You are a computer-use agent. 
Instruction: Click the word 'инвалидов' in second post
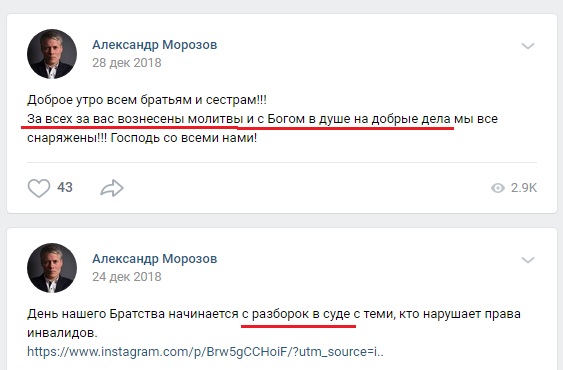tap(61, 333)
